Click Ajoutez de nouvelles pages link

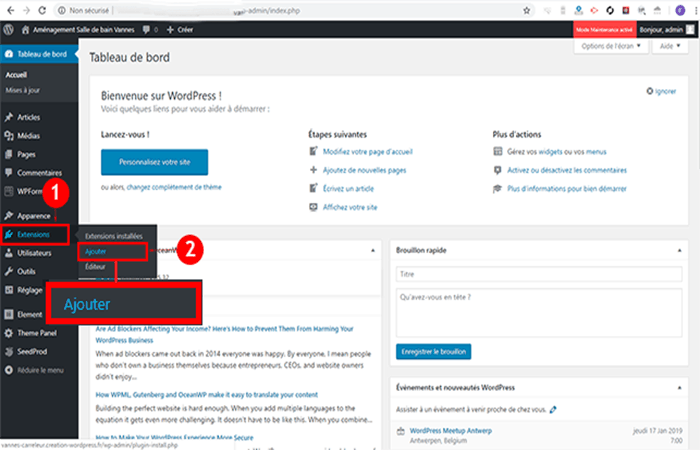365,170
